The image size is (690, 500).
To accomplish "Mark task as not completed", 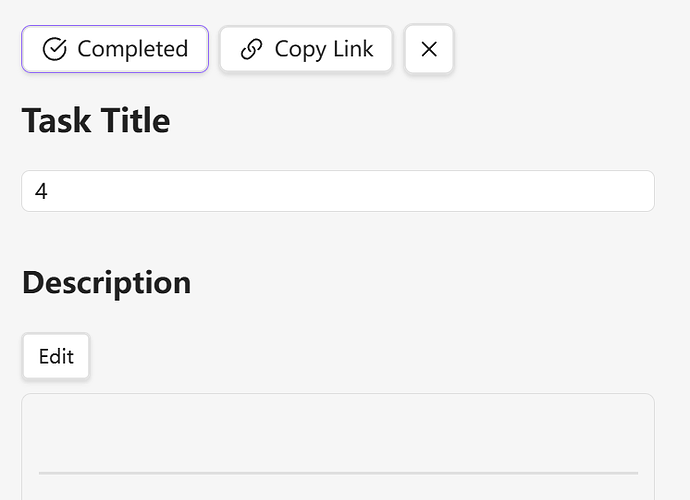I will [115, 49].
